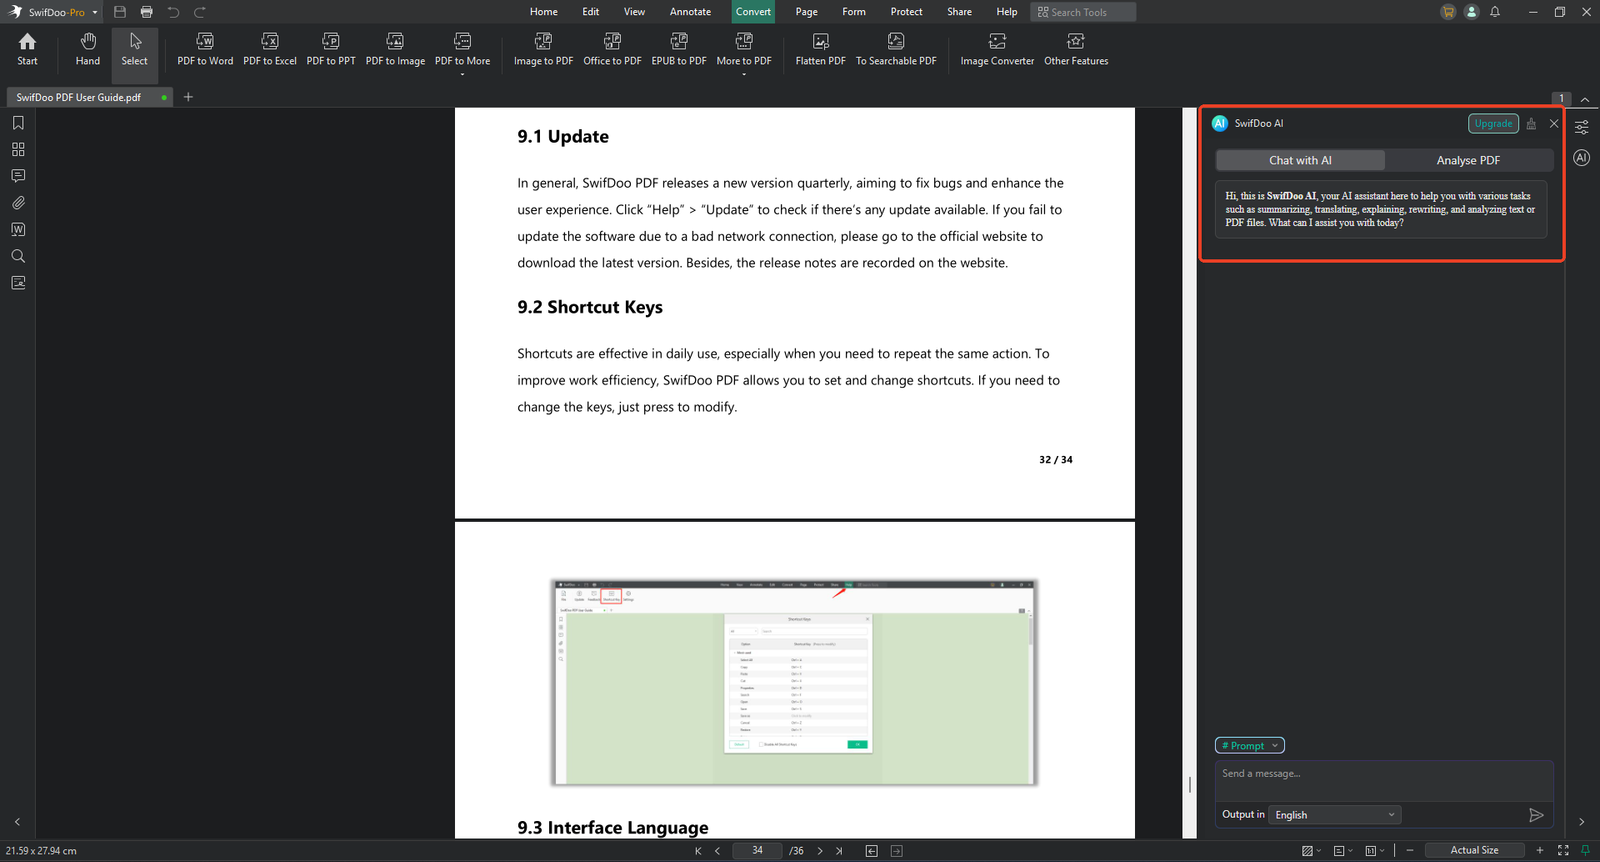Convert PDF to PPT
Image resolution: width=1600 pixels, height=862 pixels.
331,49
